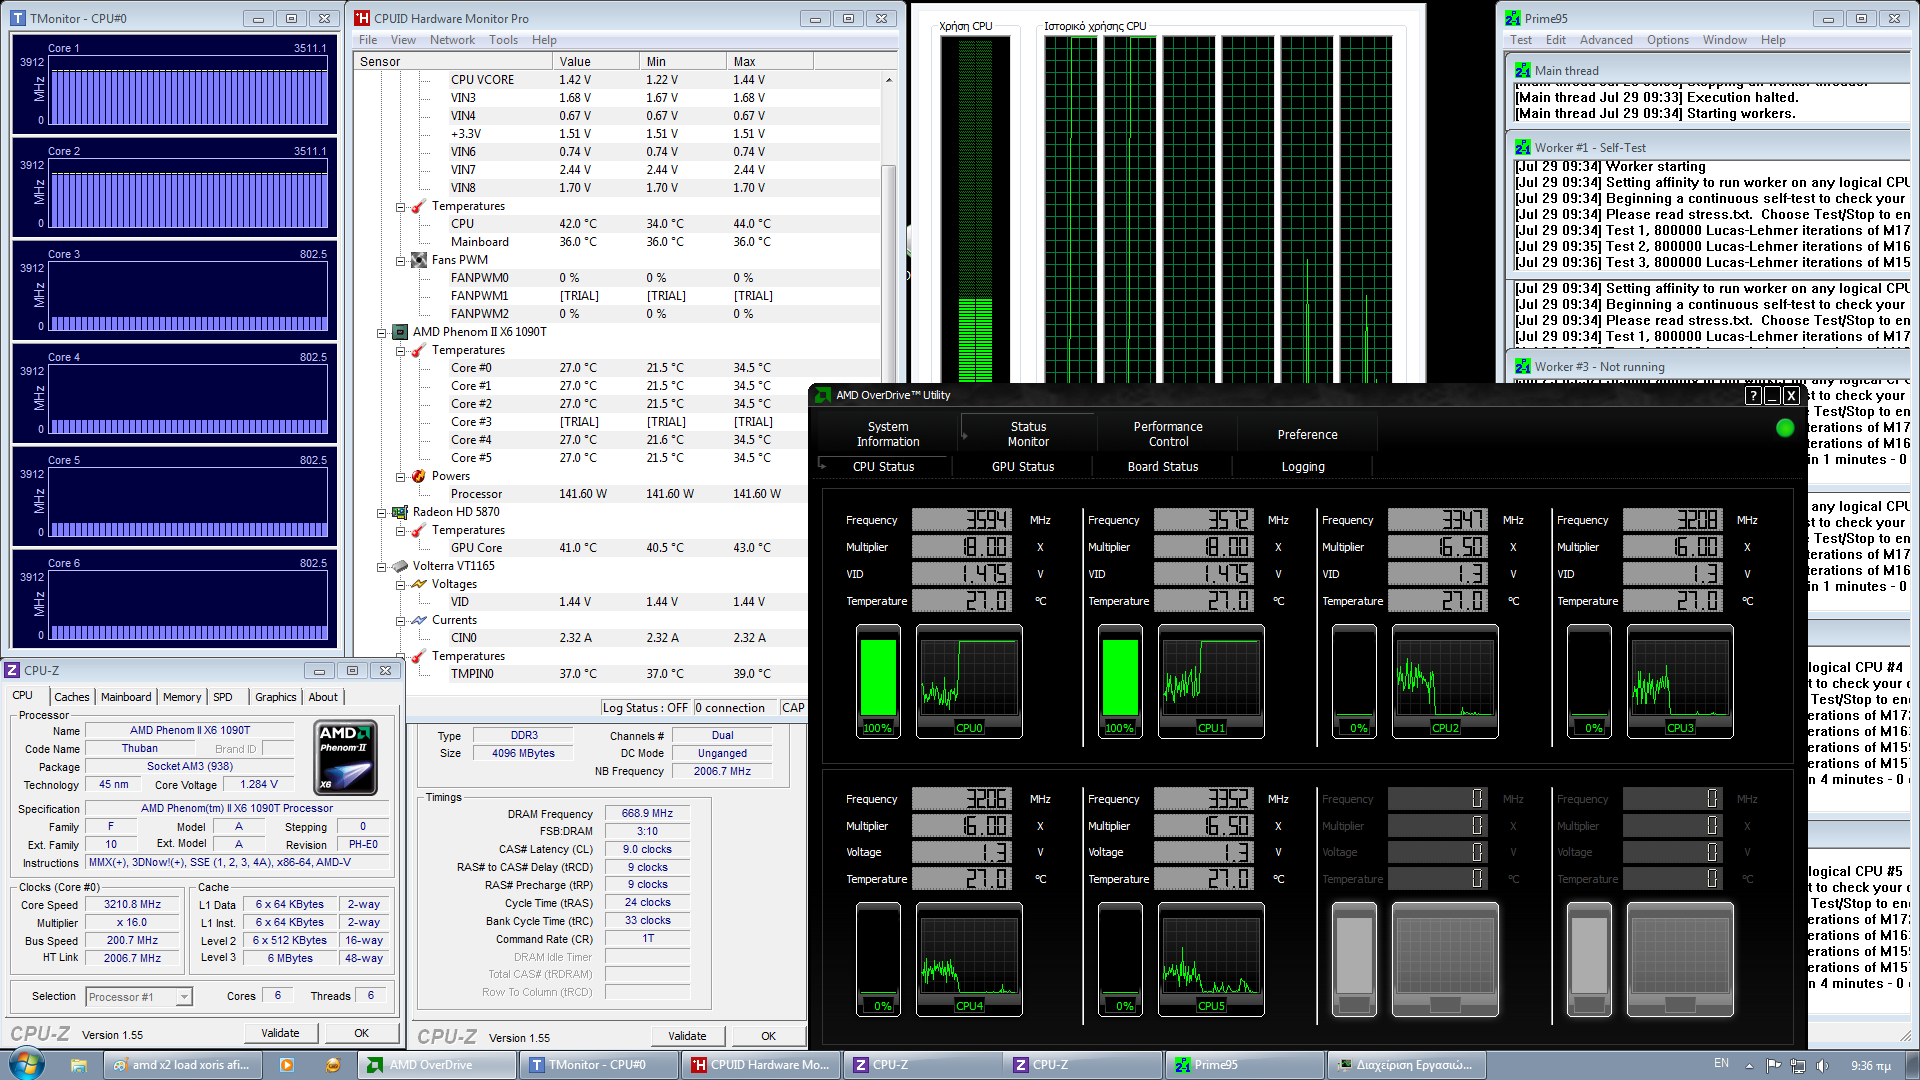Screen dimensions: 1920x1080
Task: Click the AMD Phenom II logo in CPU-Z
Action: pyautogui.click(x=346, y=758)
